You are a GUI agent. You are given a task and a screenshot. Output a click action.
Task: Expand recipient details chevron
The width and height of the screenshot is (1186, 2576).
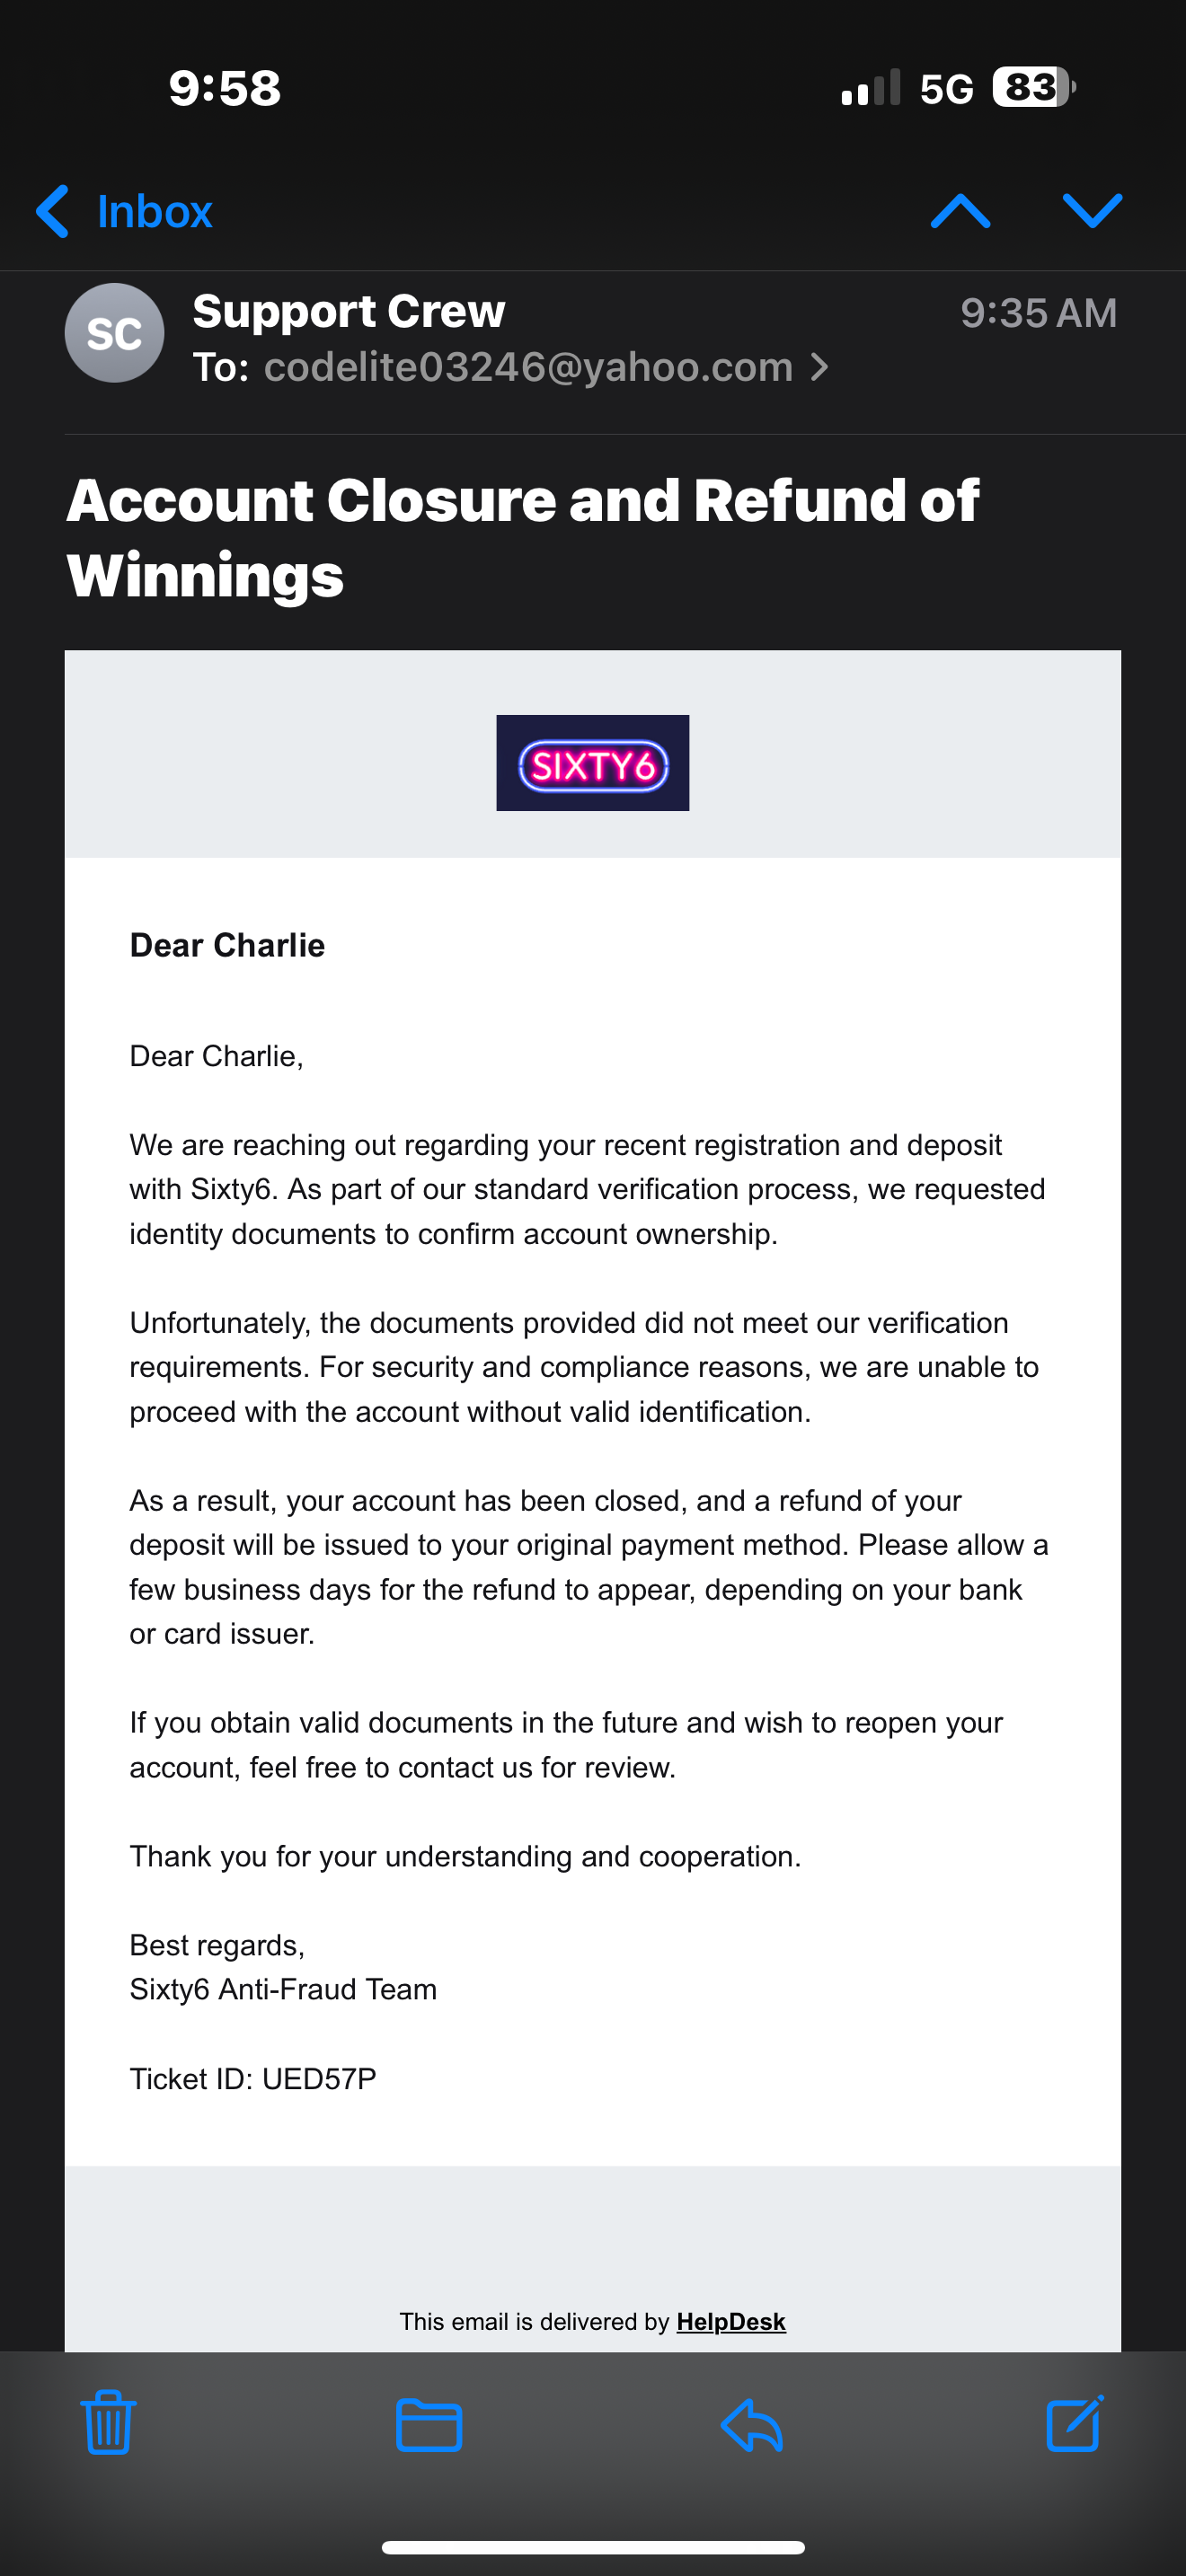820,367
